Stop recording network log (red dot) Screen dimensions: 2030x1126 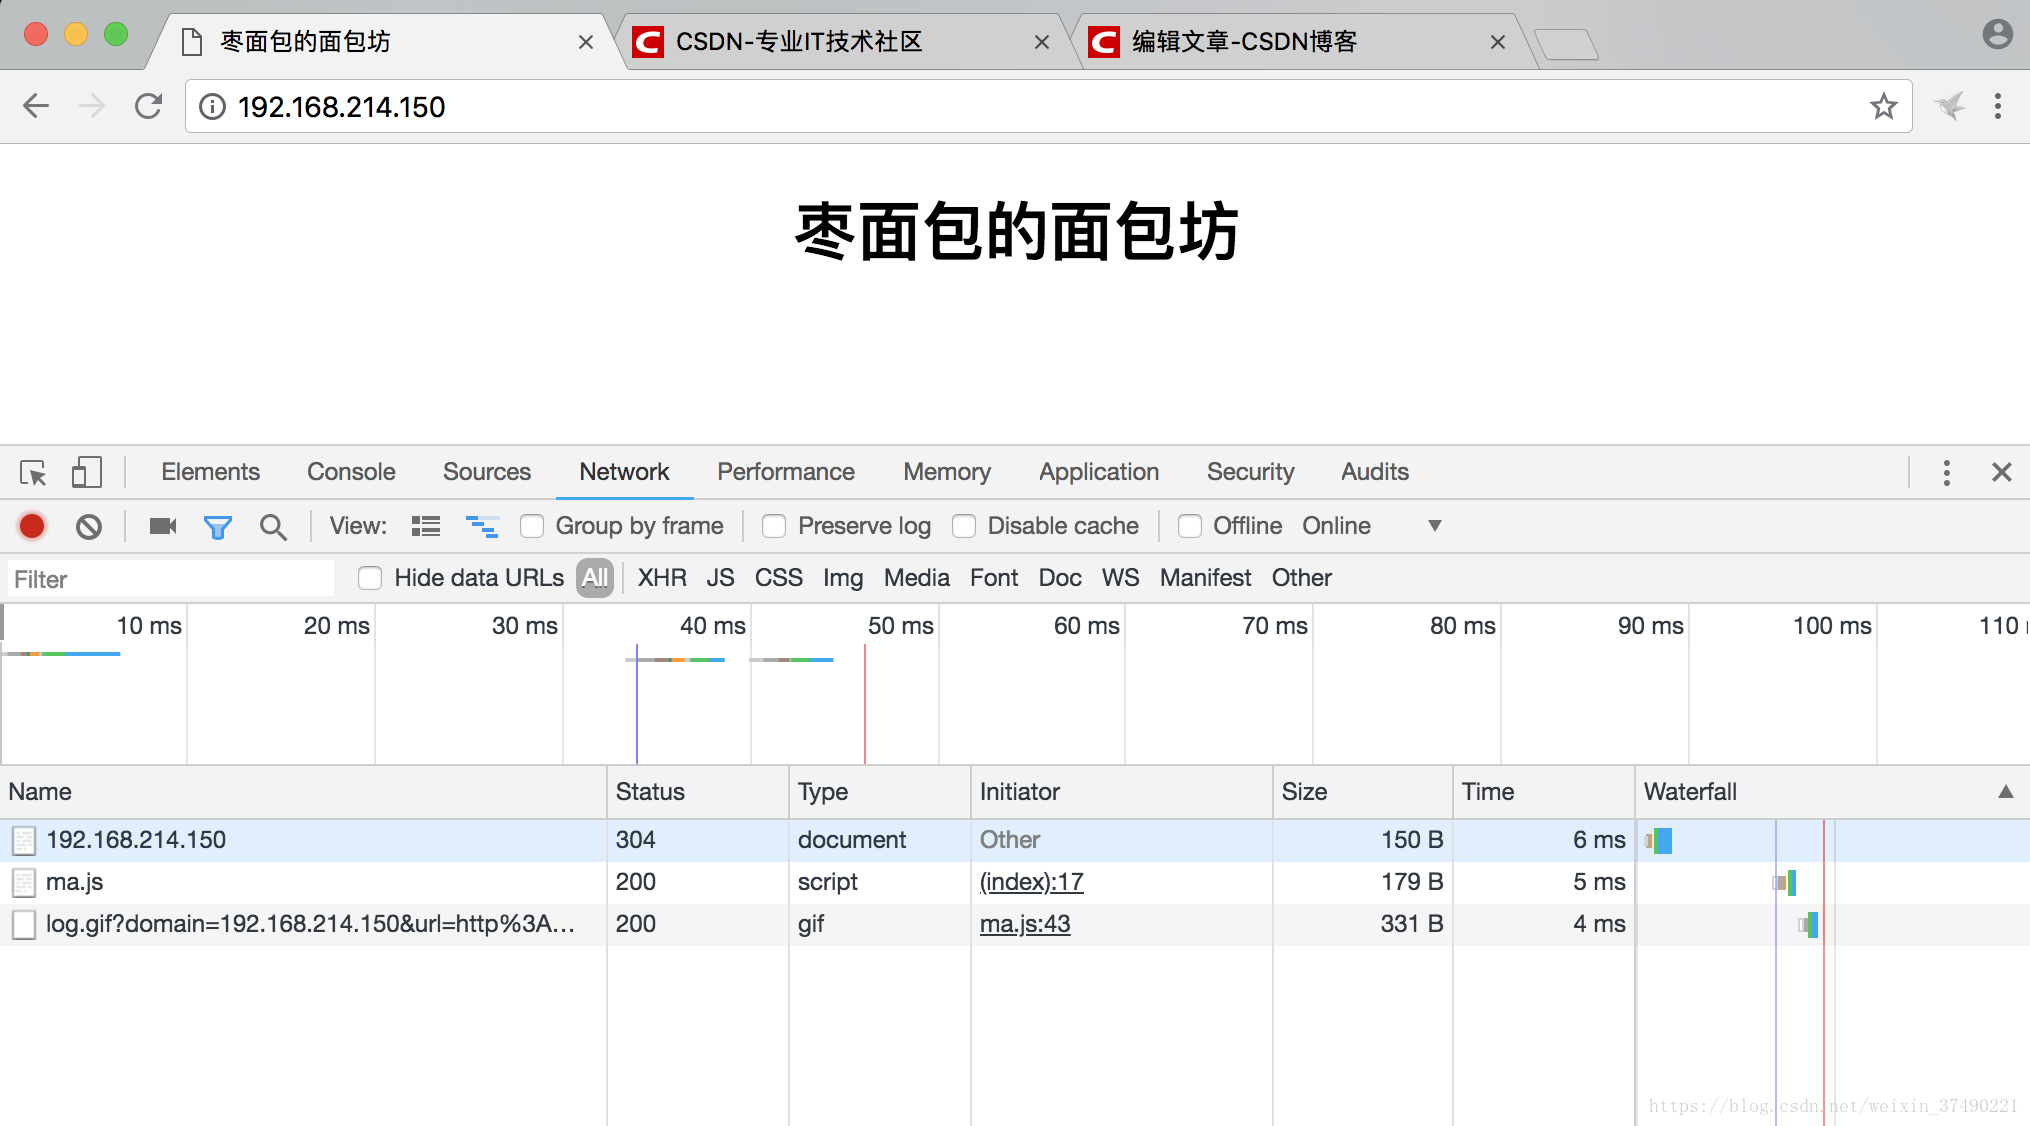[32, 526]
